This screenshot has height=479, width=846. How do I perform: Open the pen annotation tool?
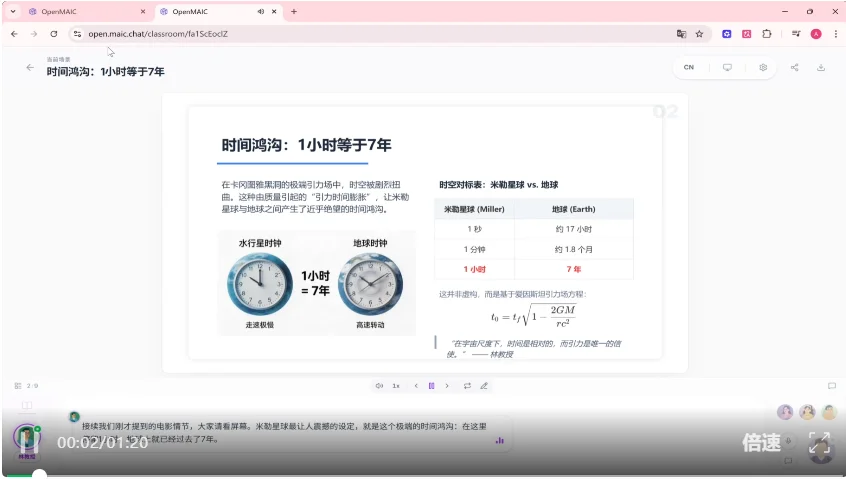(x=484, y=386)
